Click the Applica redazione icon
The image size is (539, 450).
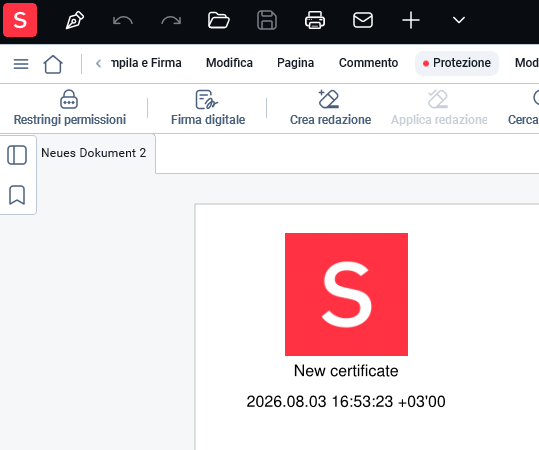pos(438,99)
